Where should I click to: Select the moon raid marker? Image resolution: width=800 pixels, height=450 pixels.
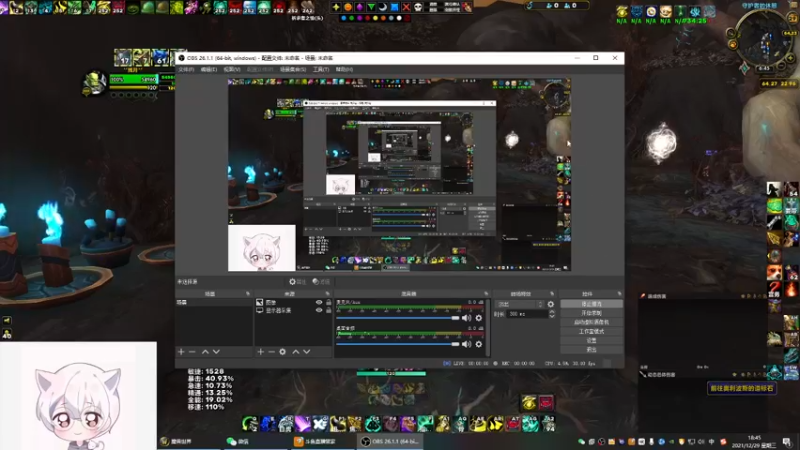[x=383, y=7]
